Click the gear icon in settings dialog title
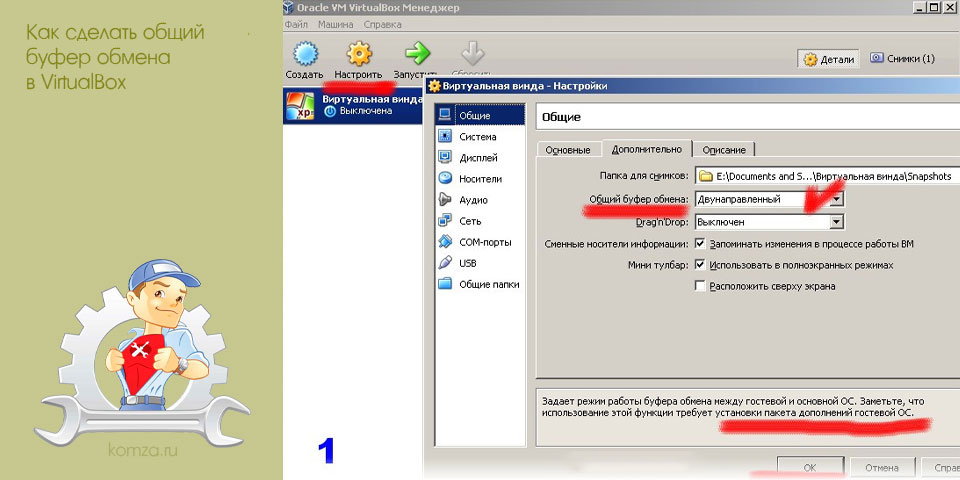 click(x=434, y=86)
